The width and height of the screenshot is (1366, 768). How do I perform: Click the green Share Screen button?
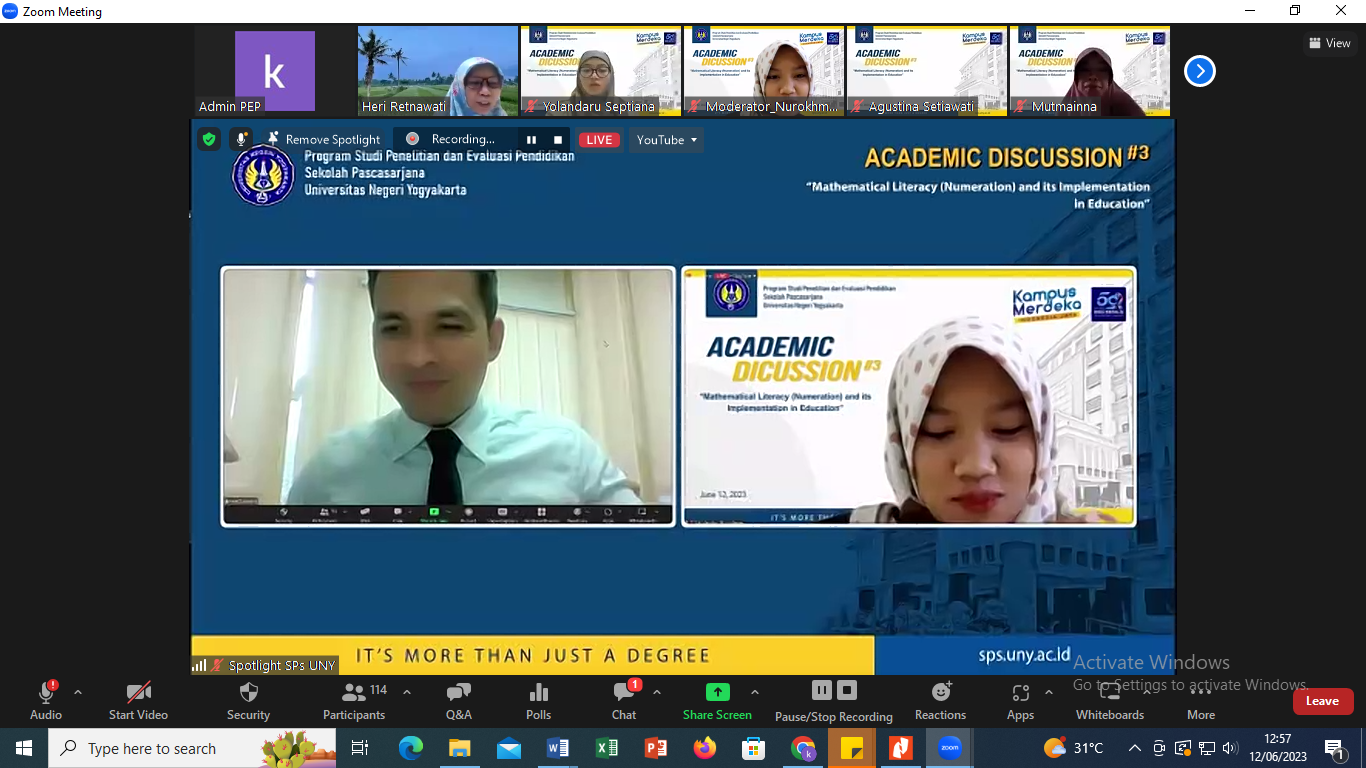[x=717, y=700]
